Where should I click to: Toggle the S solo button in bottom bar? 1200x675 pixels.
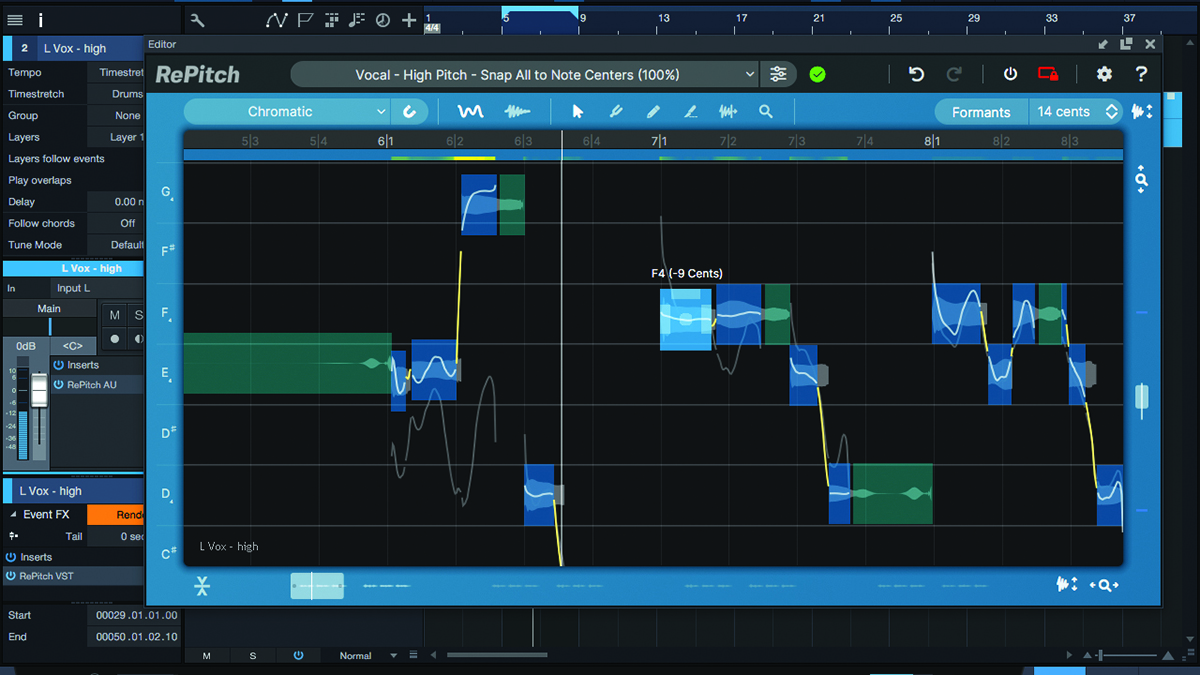coord(253,656)
